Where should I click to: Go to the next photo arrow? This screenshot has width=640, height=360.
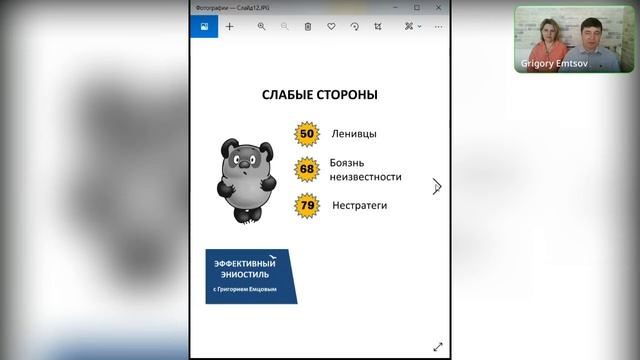click(x=437, y=187)
